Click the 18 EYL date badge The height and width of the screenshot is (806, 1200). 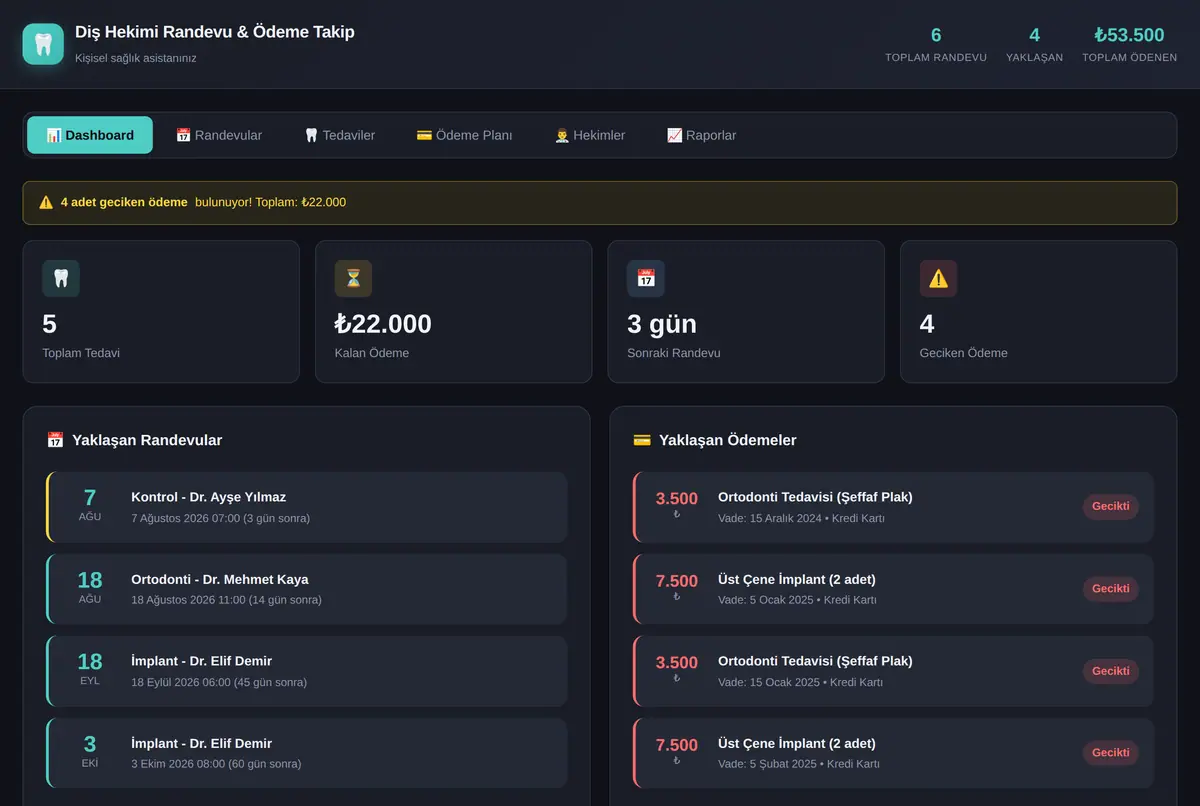tap(90, 670)
